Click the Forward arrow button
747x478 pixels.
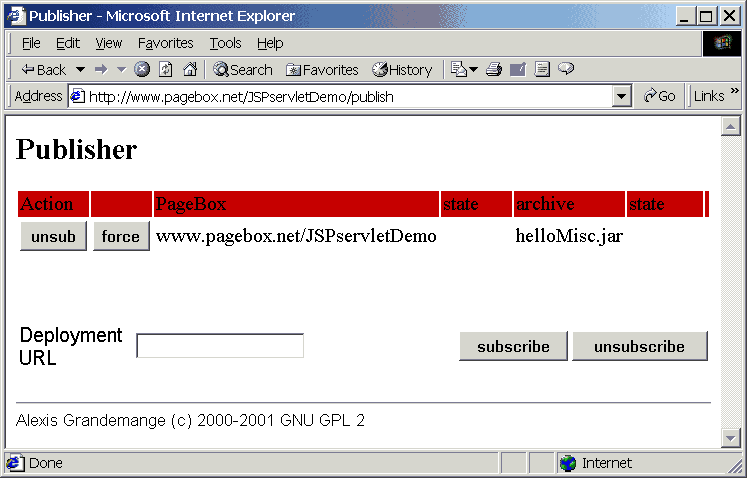[101, 70]
